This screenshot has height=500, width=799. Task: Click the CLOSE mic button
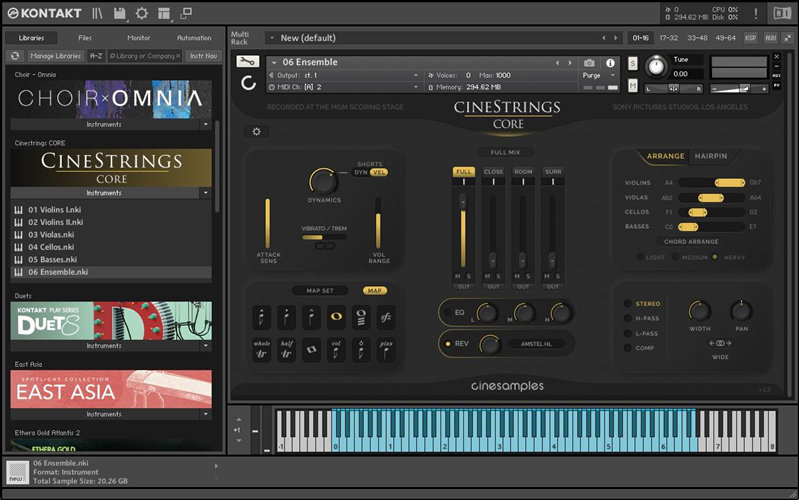click(493, 171)
